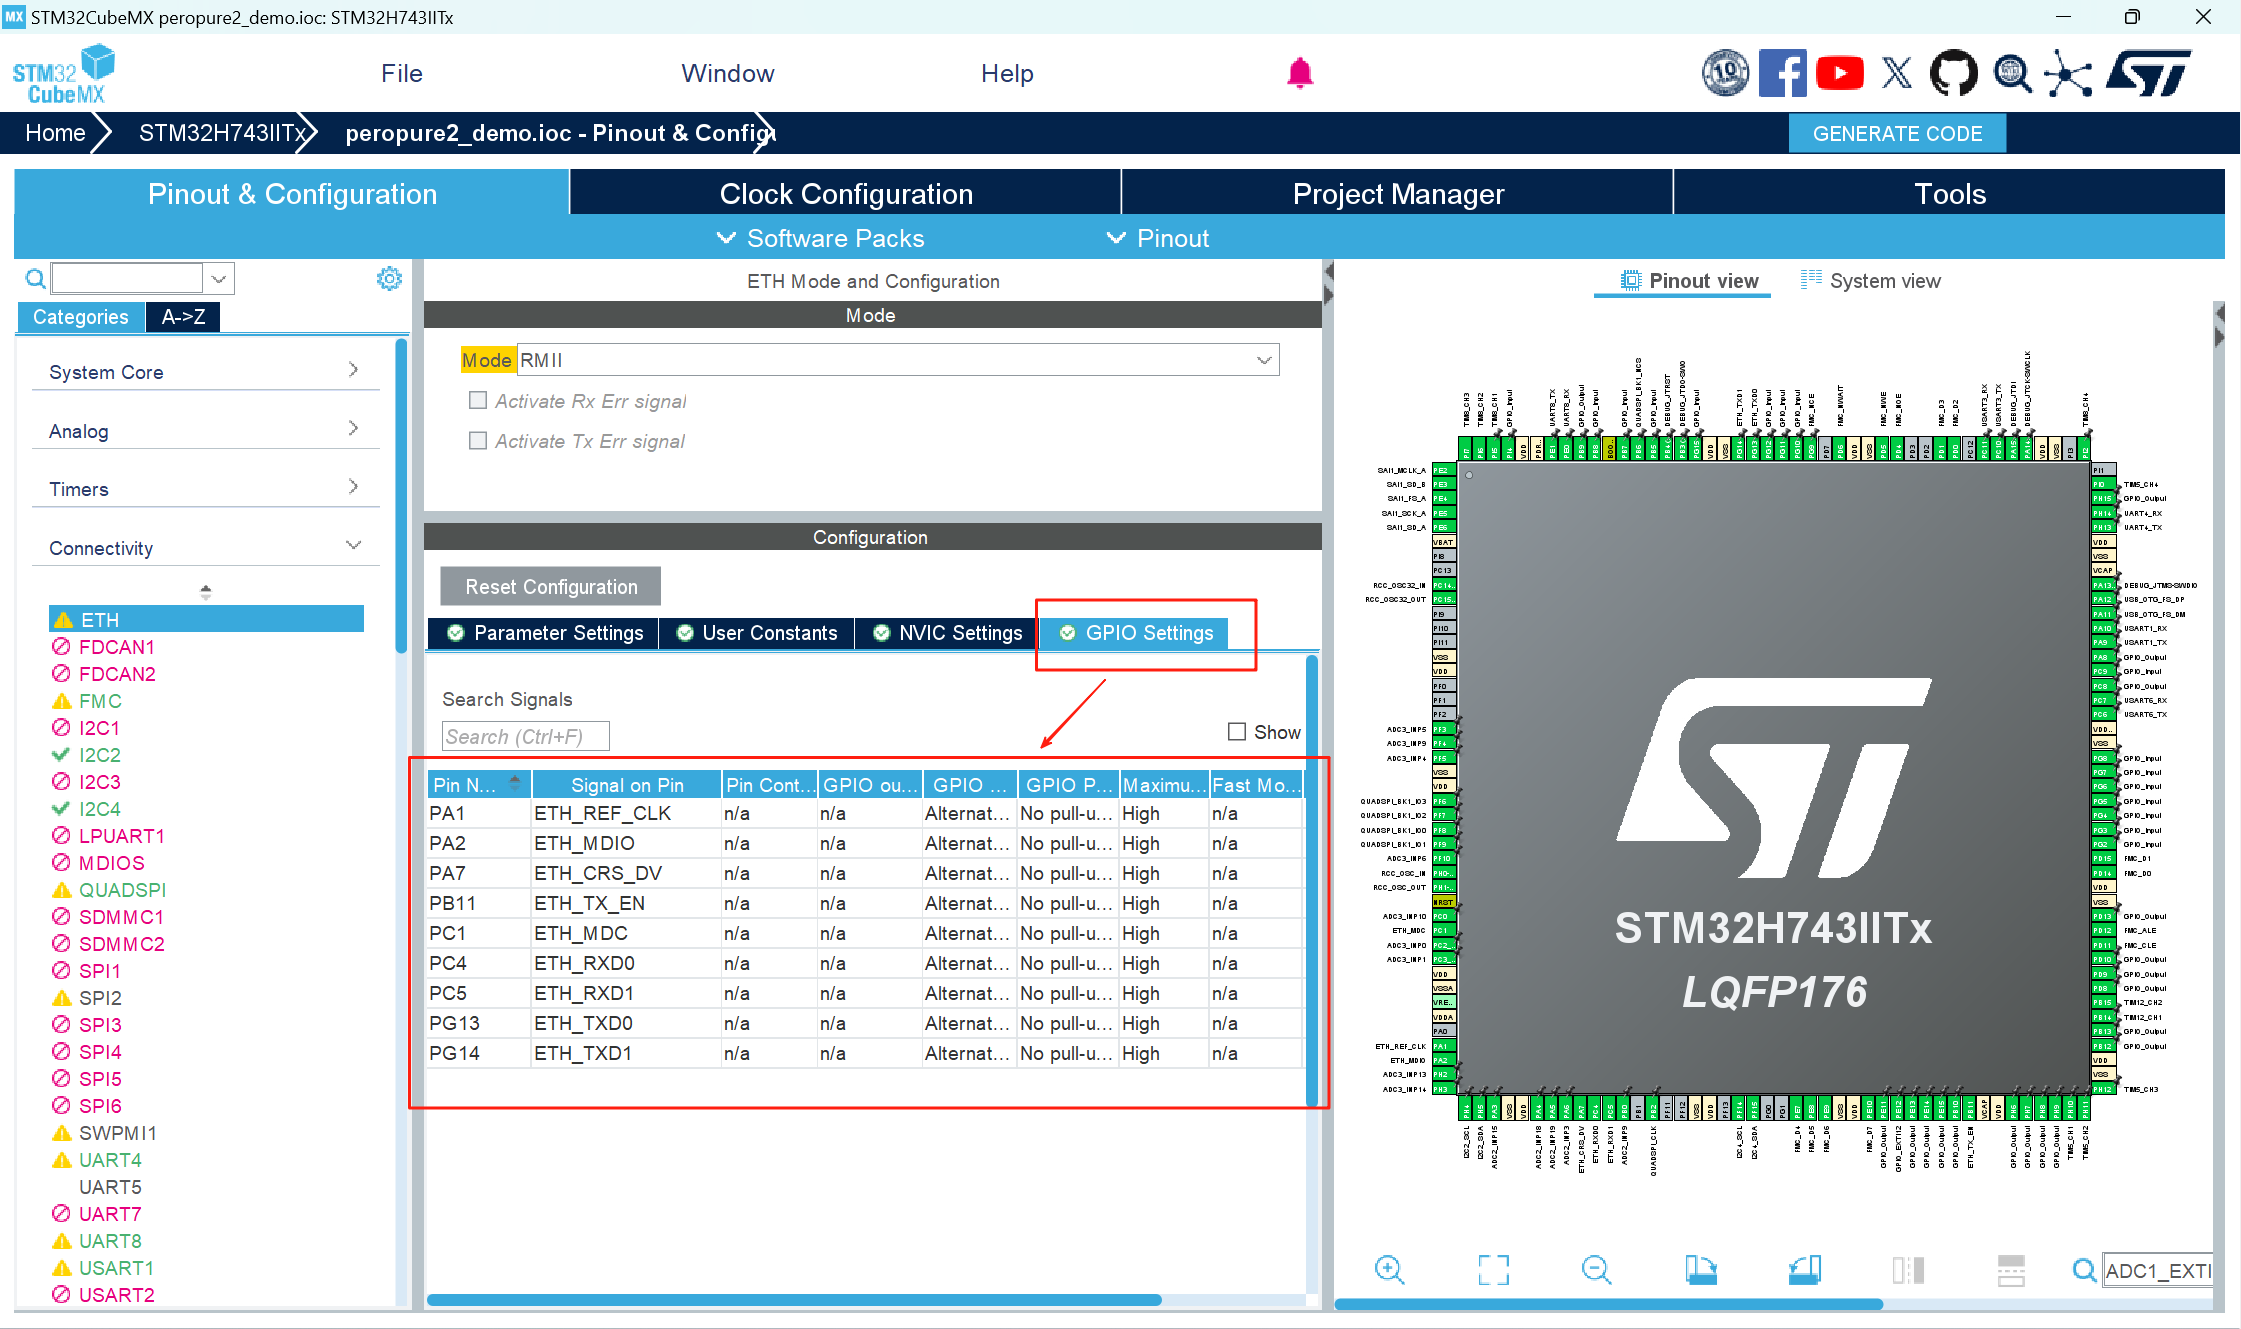Check the Show checkbox near signal search

point(1237,732)
